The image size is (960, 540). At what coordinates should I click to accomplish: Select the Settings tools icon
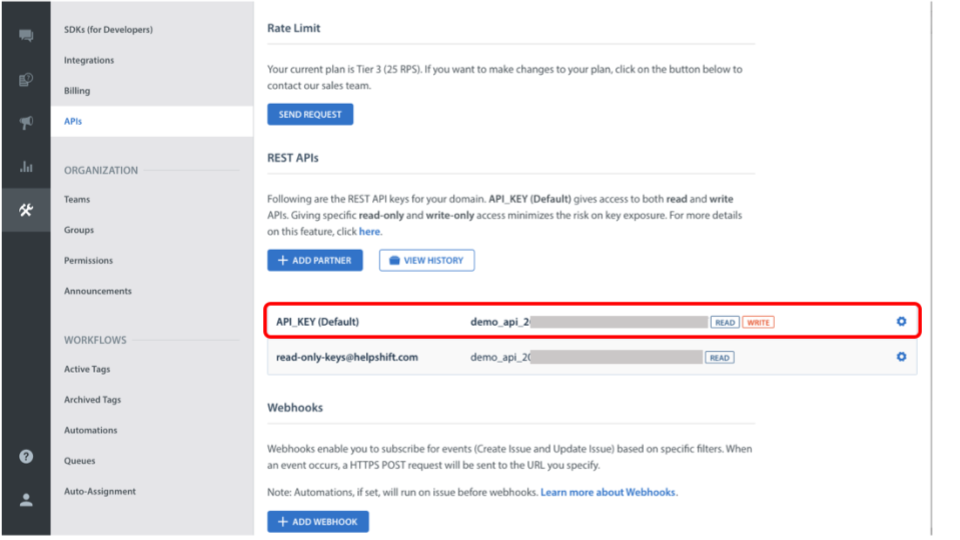tap(26, 210)
